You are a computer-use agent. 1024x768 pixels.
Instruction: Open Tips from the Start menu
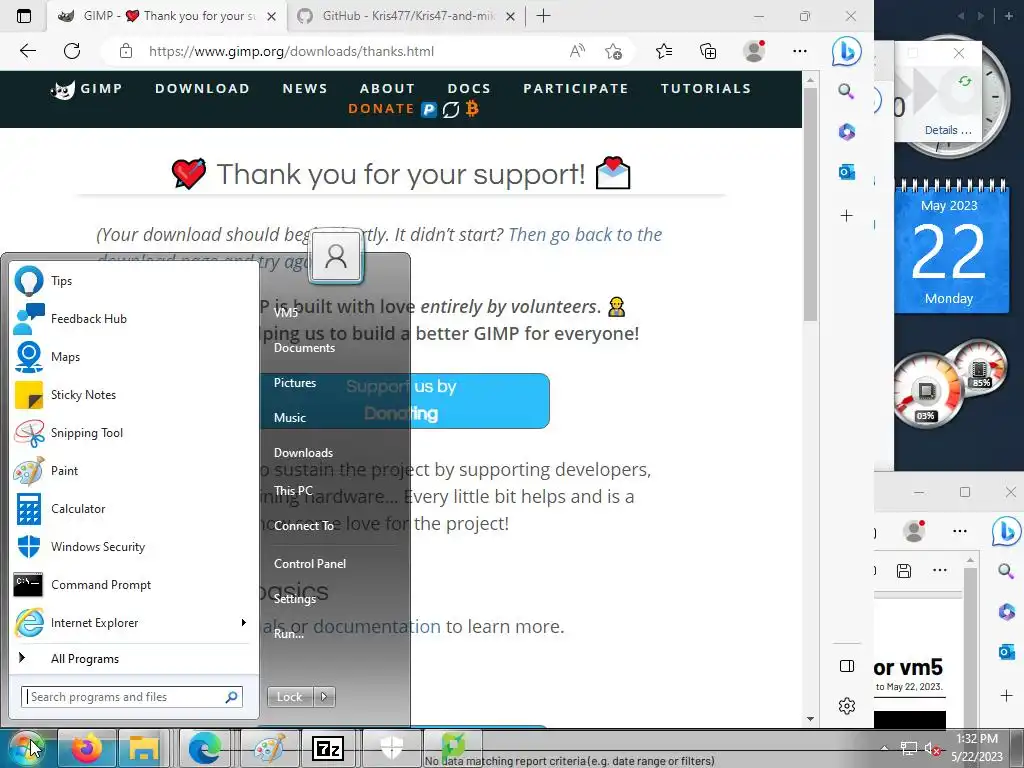pyautogui.click(x=135, y=281)
